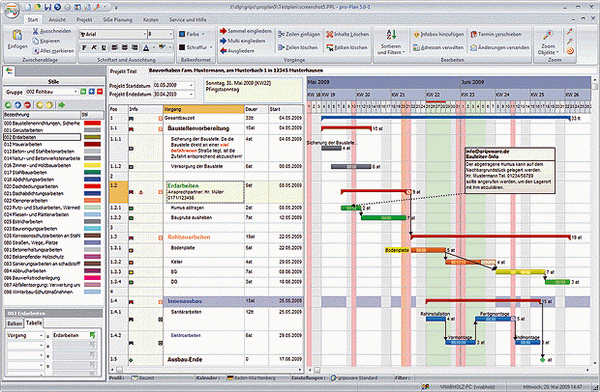
Task: Click the red Sammel eingliedern arrow
Action: pyautogui.click(x=223, y=31)
